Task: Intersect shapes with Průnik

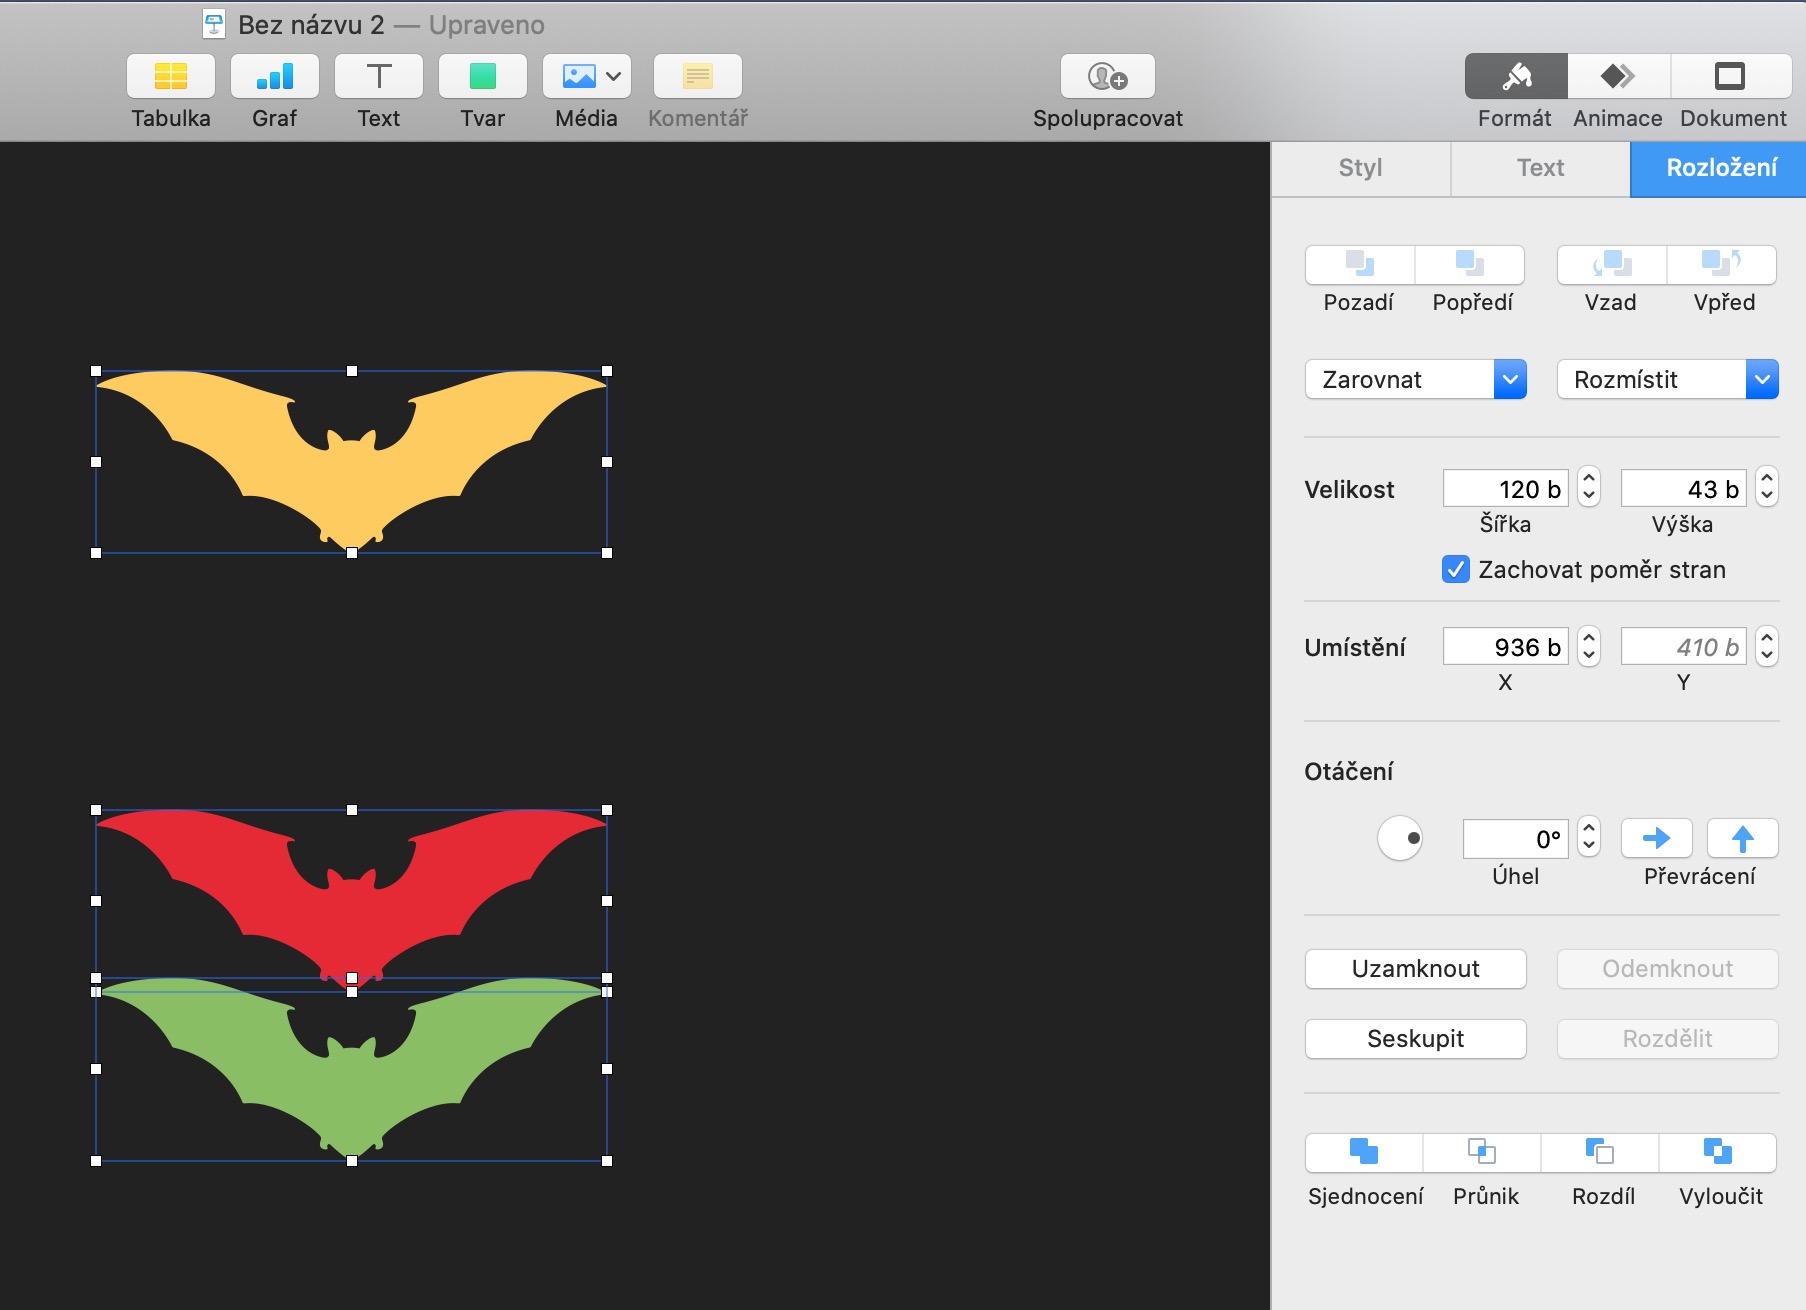Action: [x=1483, y=1153]
